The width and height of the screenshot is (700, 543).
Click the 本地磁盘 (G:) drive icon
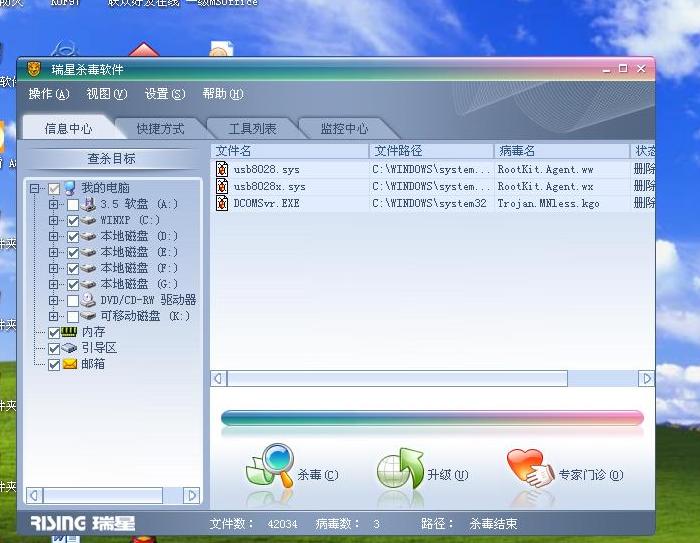pyautogui.click(x=88, y=284)
